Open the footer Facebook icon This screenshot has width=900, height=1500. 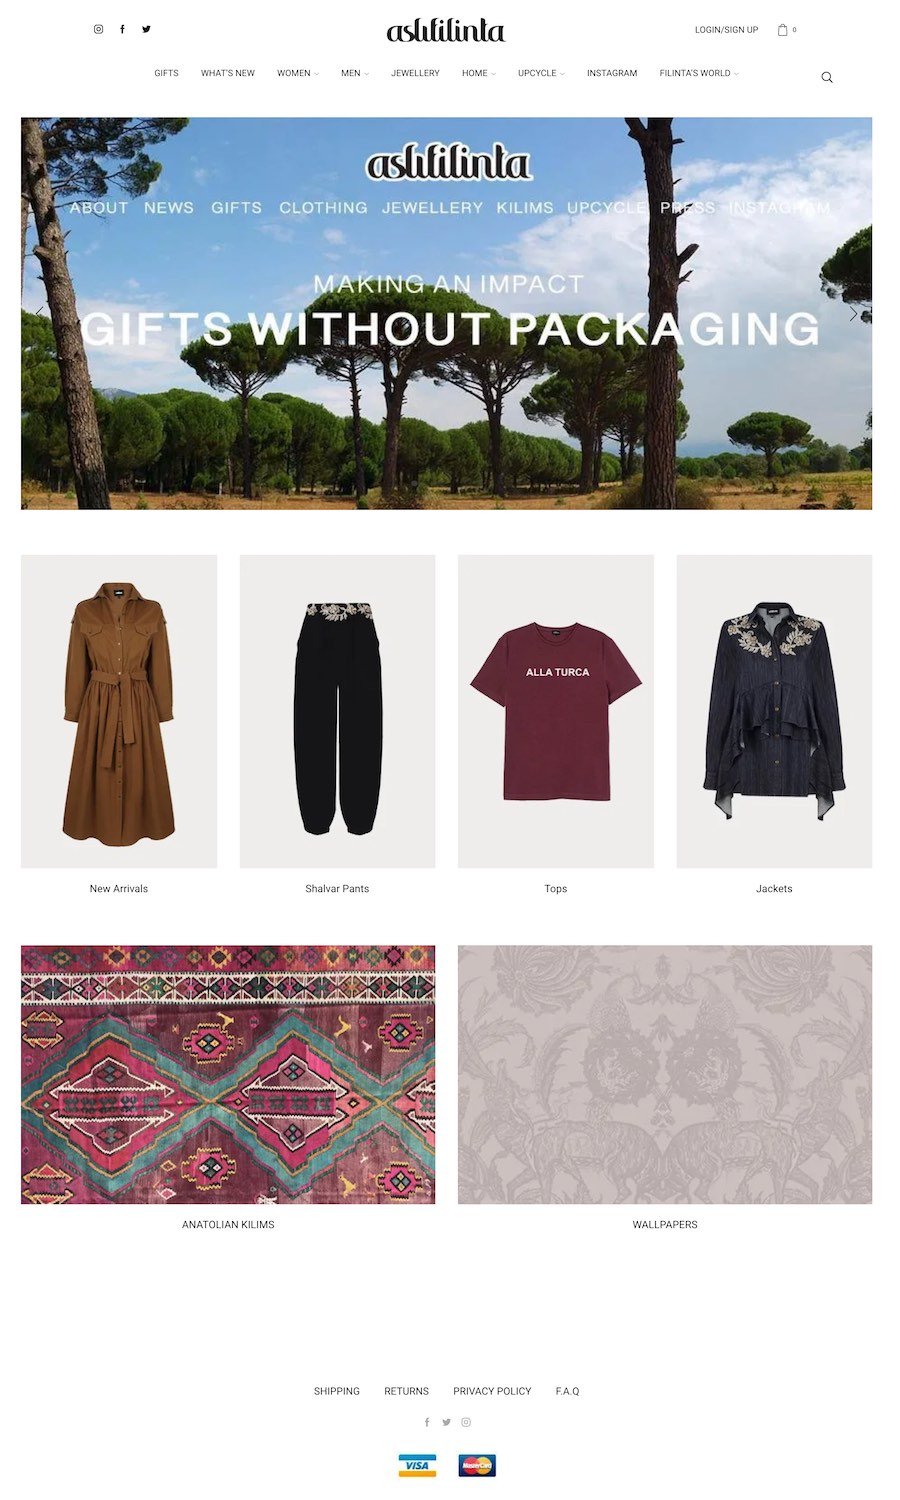pos(427,1422)
